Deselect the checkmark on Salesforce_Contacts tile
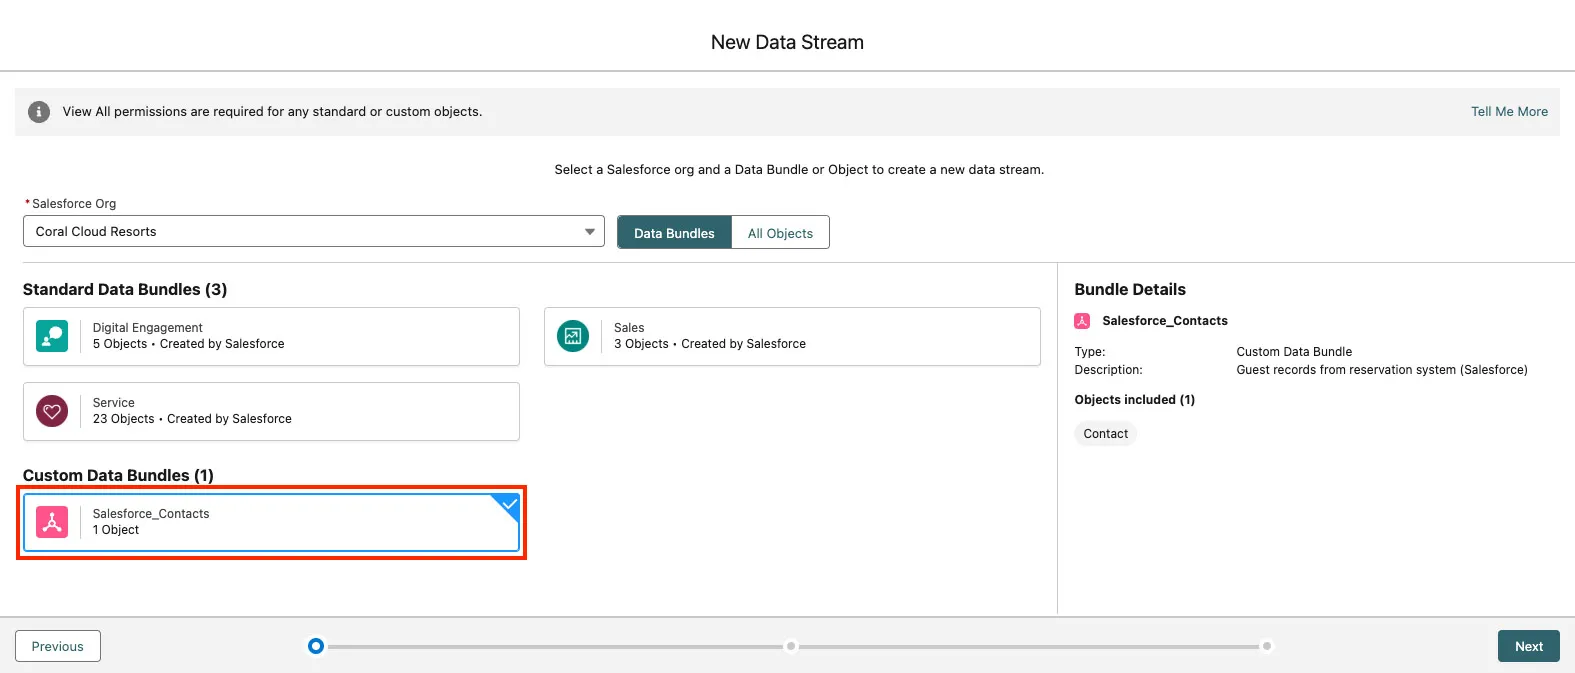1575x673 pixels. pos(509,504)
